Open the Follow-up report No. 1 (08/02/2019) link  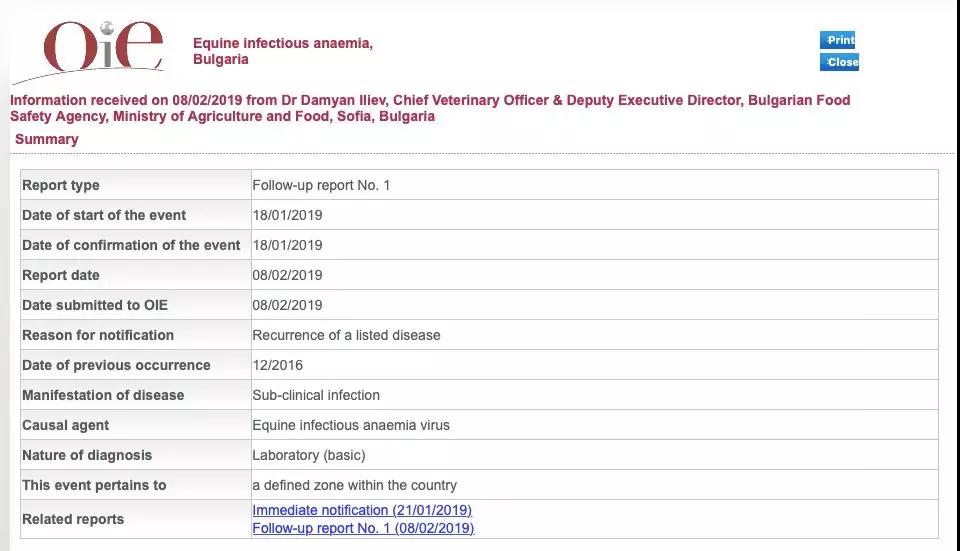(x=363, y=528)
